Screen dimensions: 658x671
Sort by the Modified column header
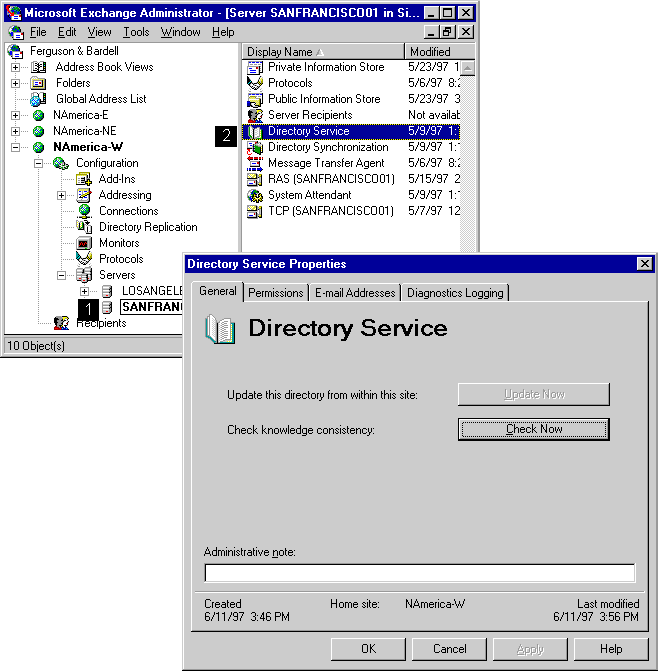click(x=440, y=52)
